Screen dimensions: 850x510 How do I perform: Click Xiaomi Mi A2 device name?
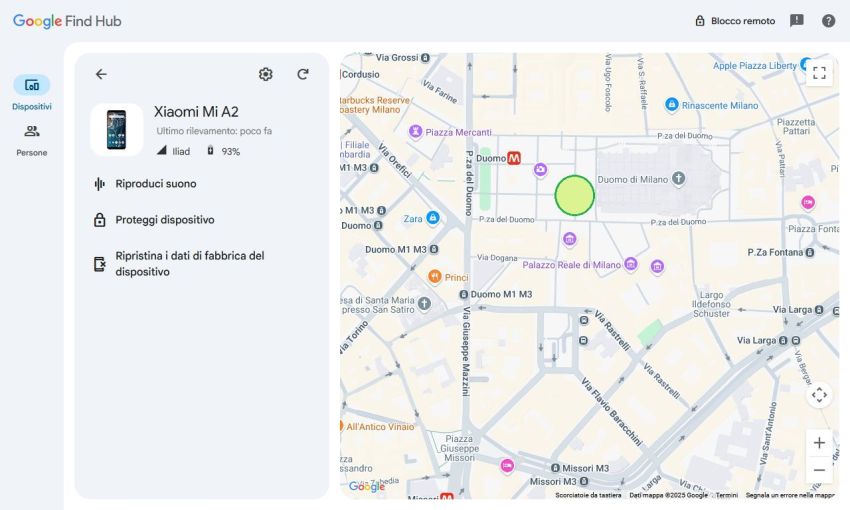point(196,112)
